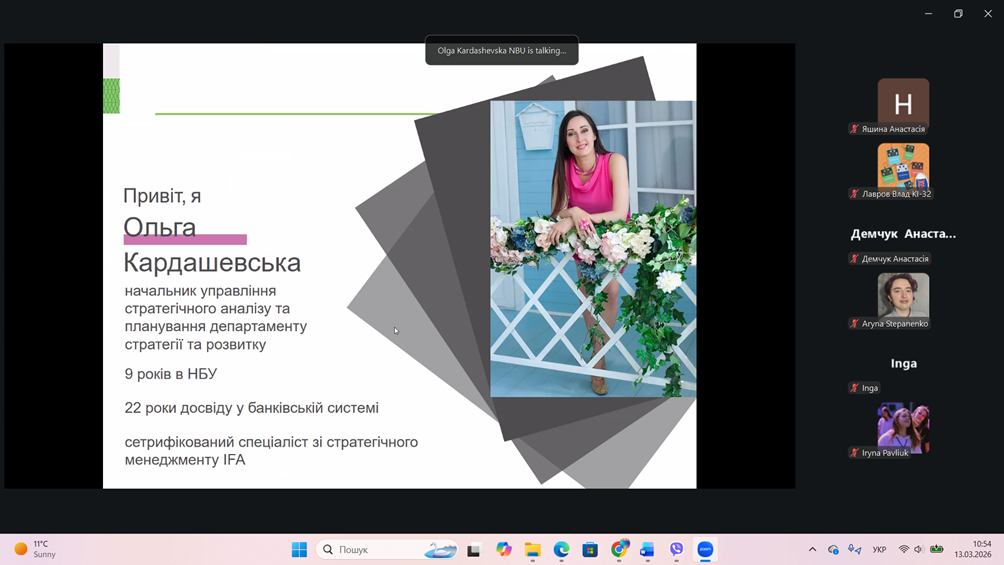Viewport: 1004px width, 565px height.
Task: Open File Explorer from the taskbar
Action: 533,549
